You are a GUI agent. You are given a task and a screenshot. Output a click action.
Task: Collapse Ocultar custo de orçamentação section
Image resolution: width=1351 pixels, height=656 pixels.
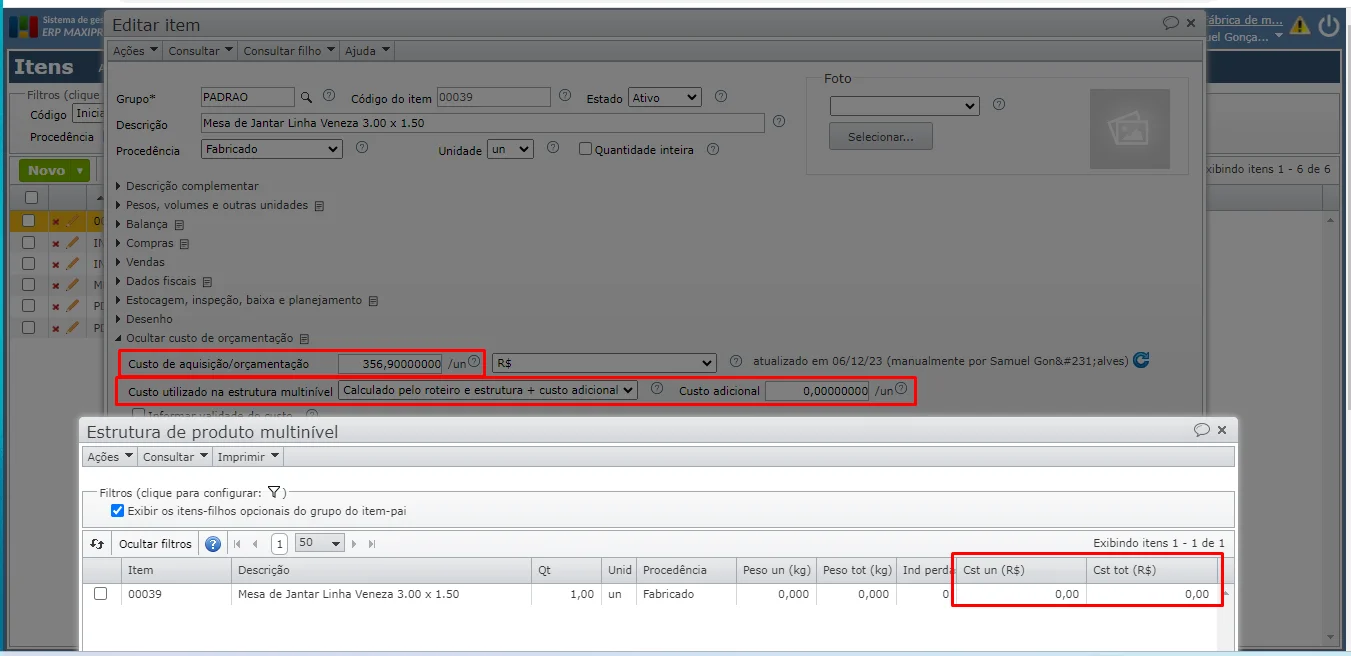205,339
